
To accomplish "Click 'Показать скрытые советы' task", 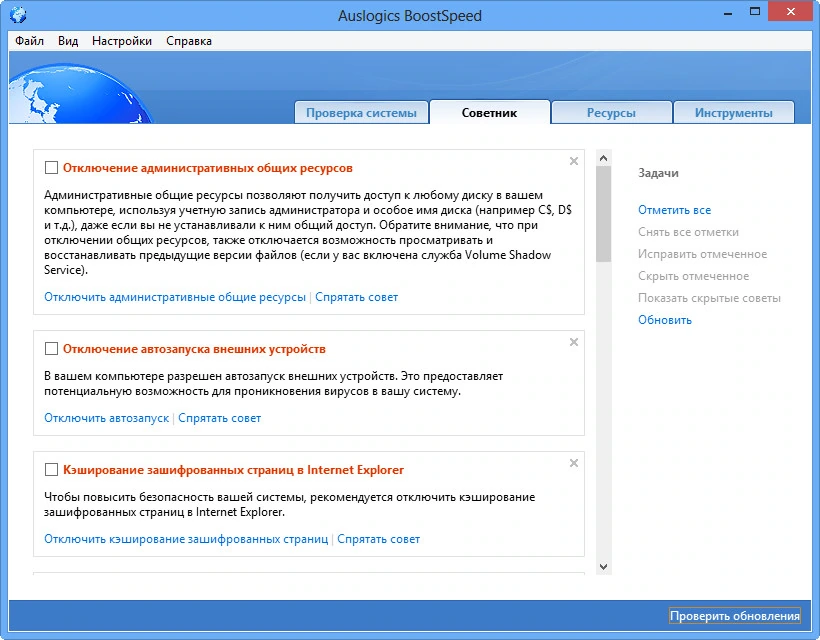I will point(709,298).
